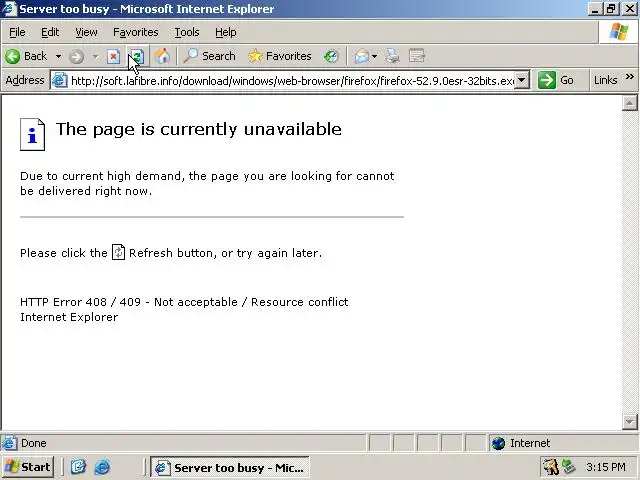Go to the Home page icon

point(162,56)
